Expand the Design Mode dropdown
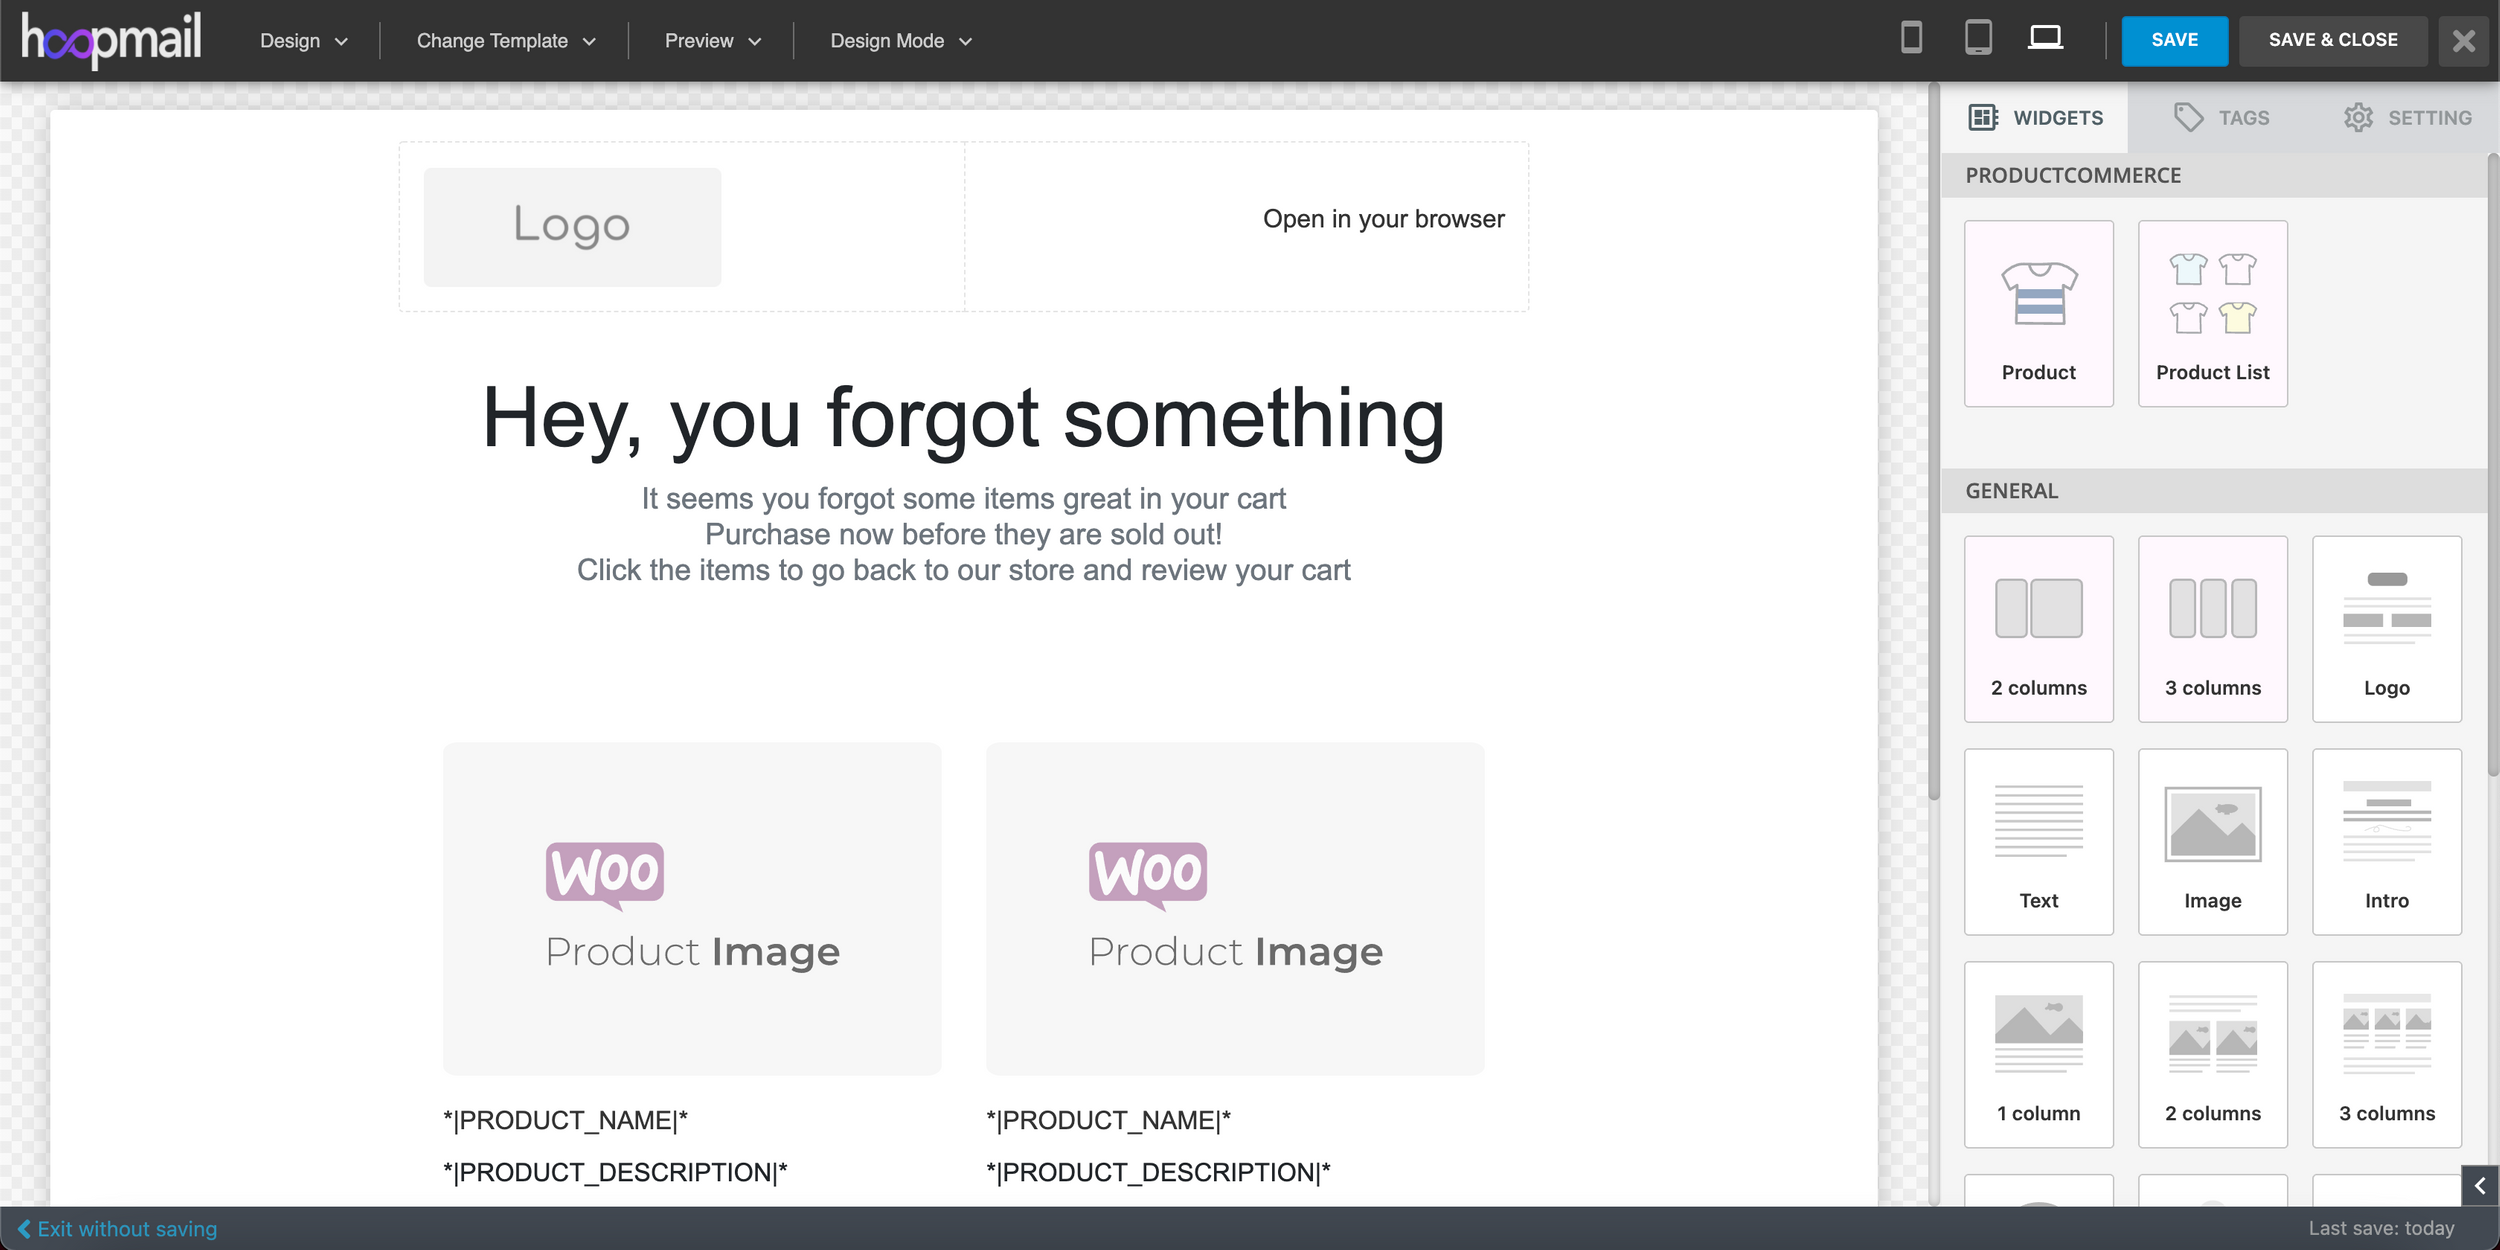The image size is (2500, 1250). pyautogui.click(x=900, y=41)
